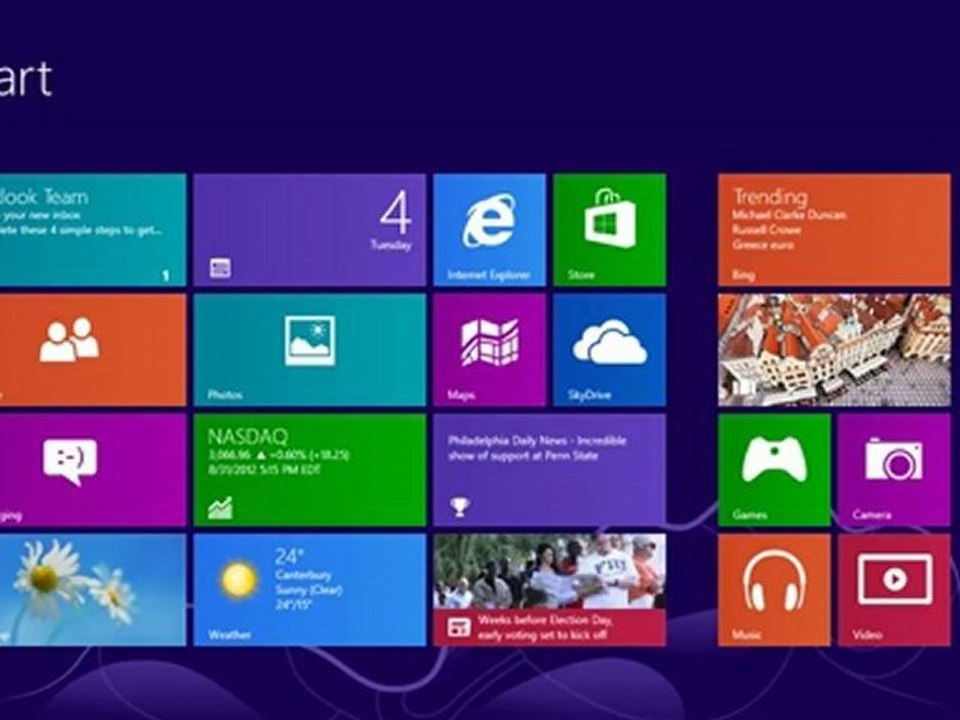Screen dimensions: 960x720
Task: Click 'Michael Clarke Duncan' trending topic
Action: coord(789,215)
